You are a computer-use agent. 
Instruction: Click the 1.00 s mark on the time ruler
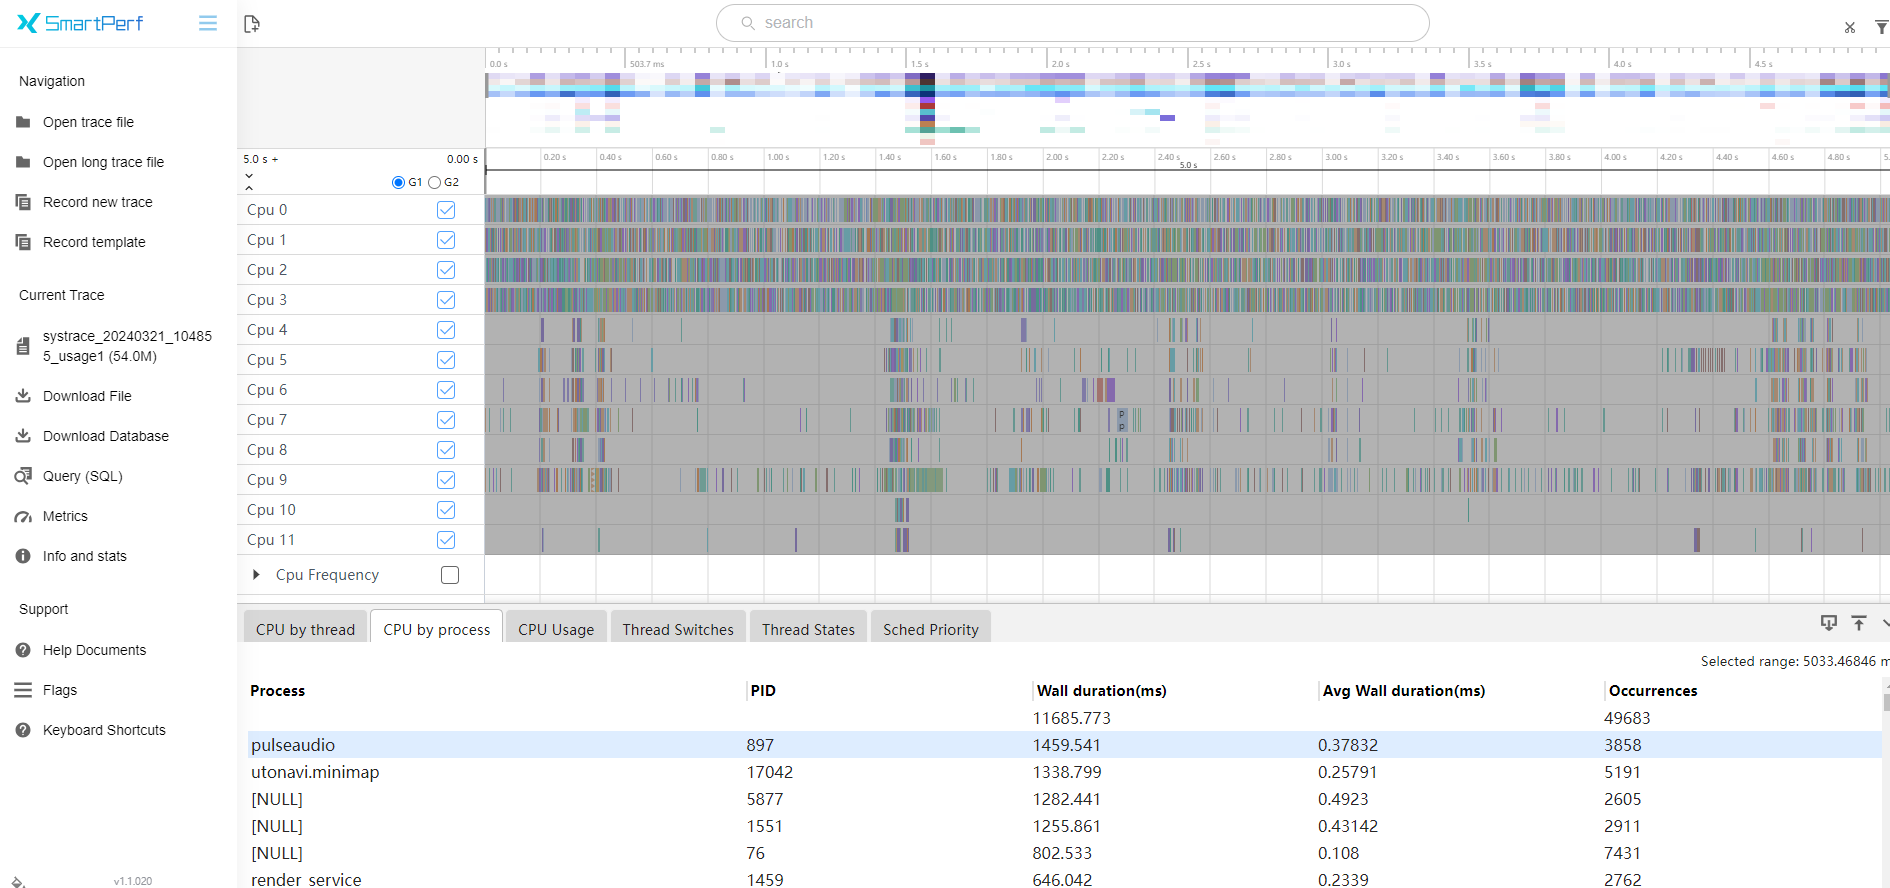coord(777,157)
